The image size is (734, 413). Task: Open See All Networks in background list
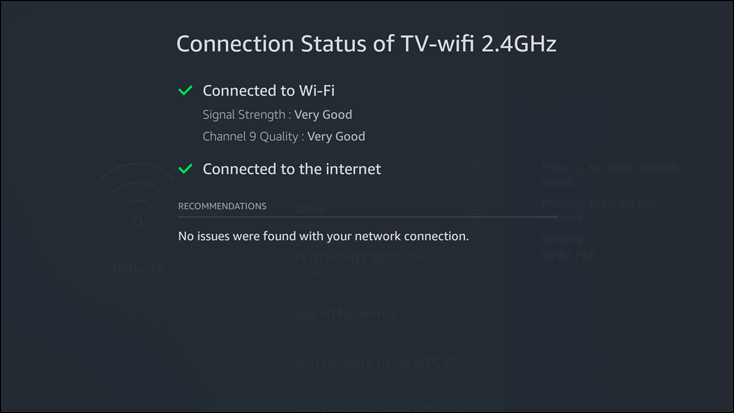point(344,314)
